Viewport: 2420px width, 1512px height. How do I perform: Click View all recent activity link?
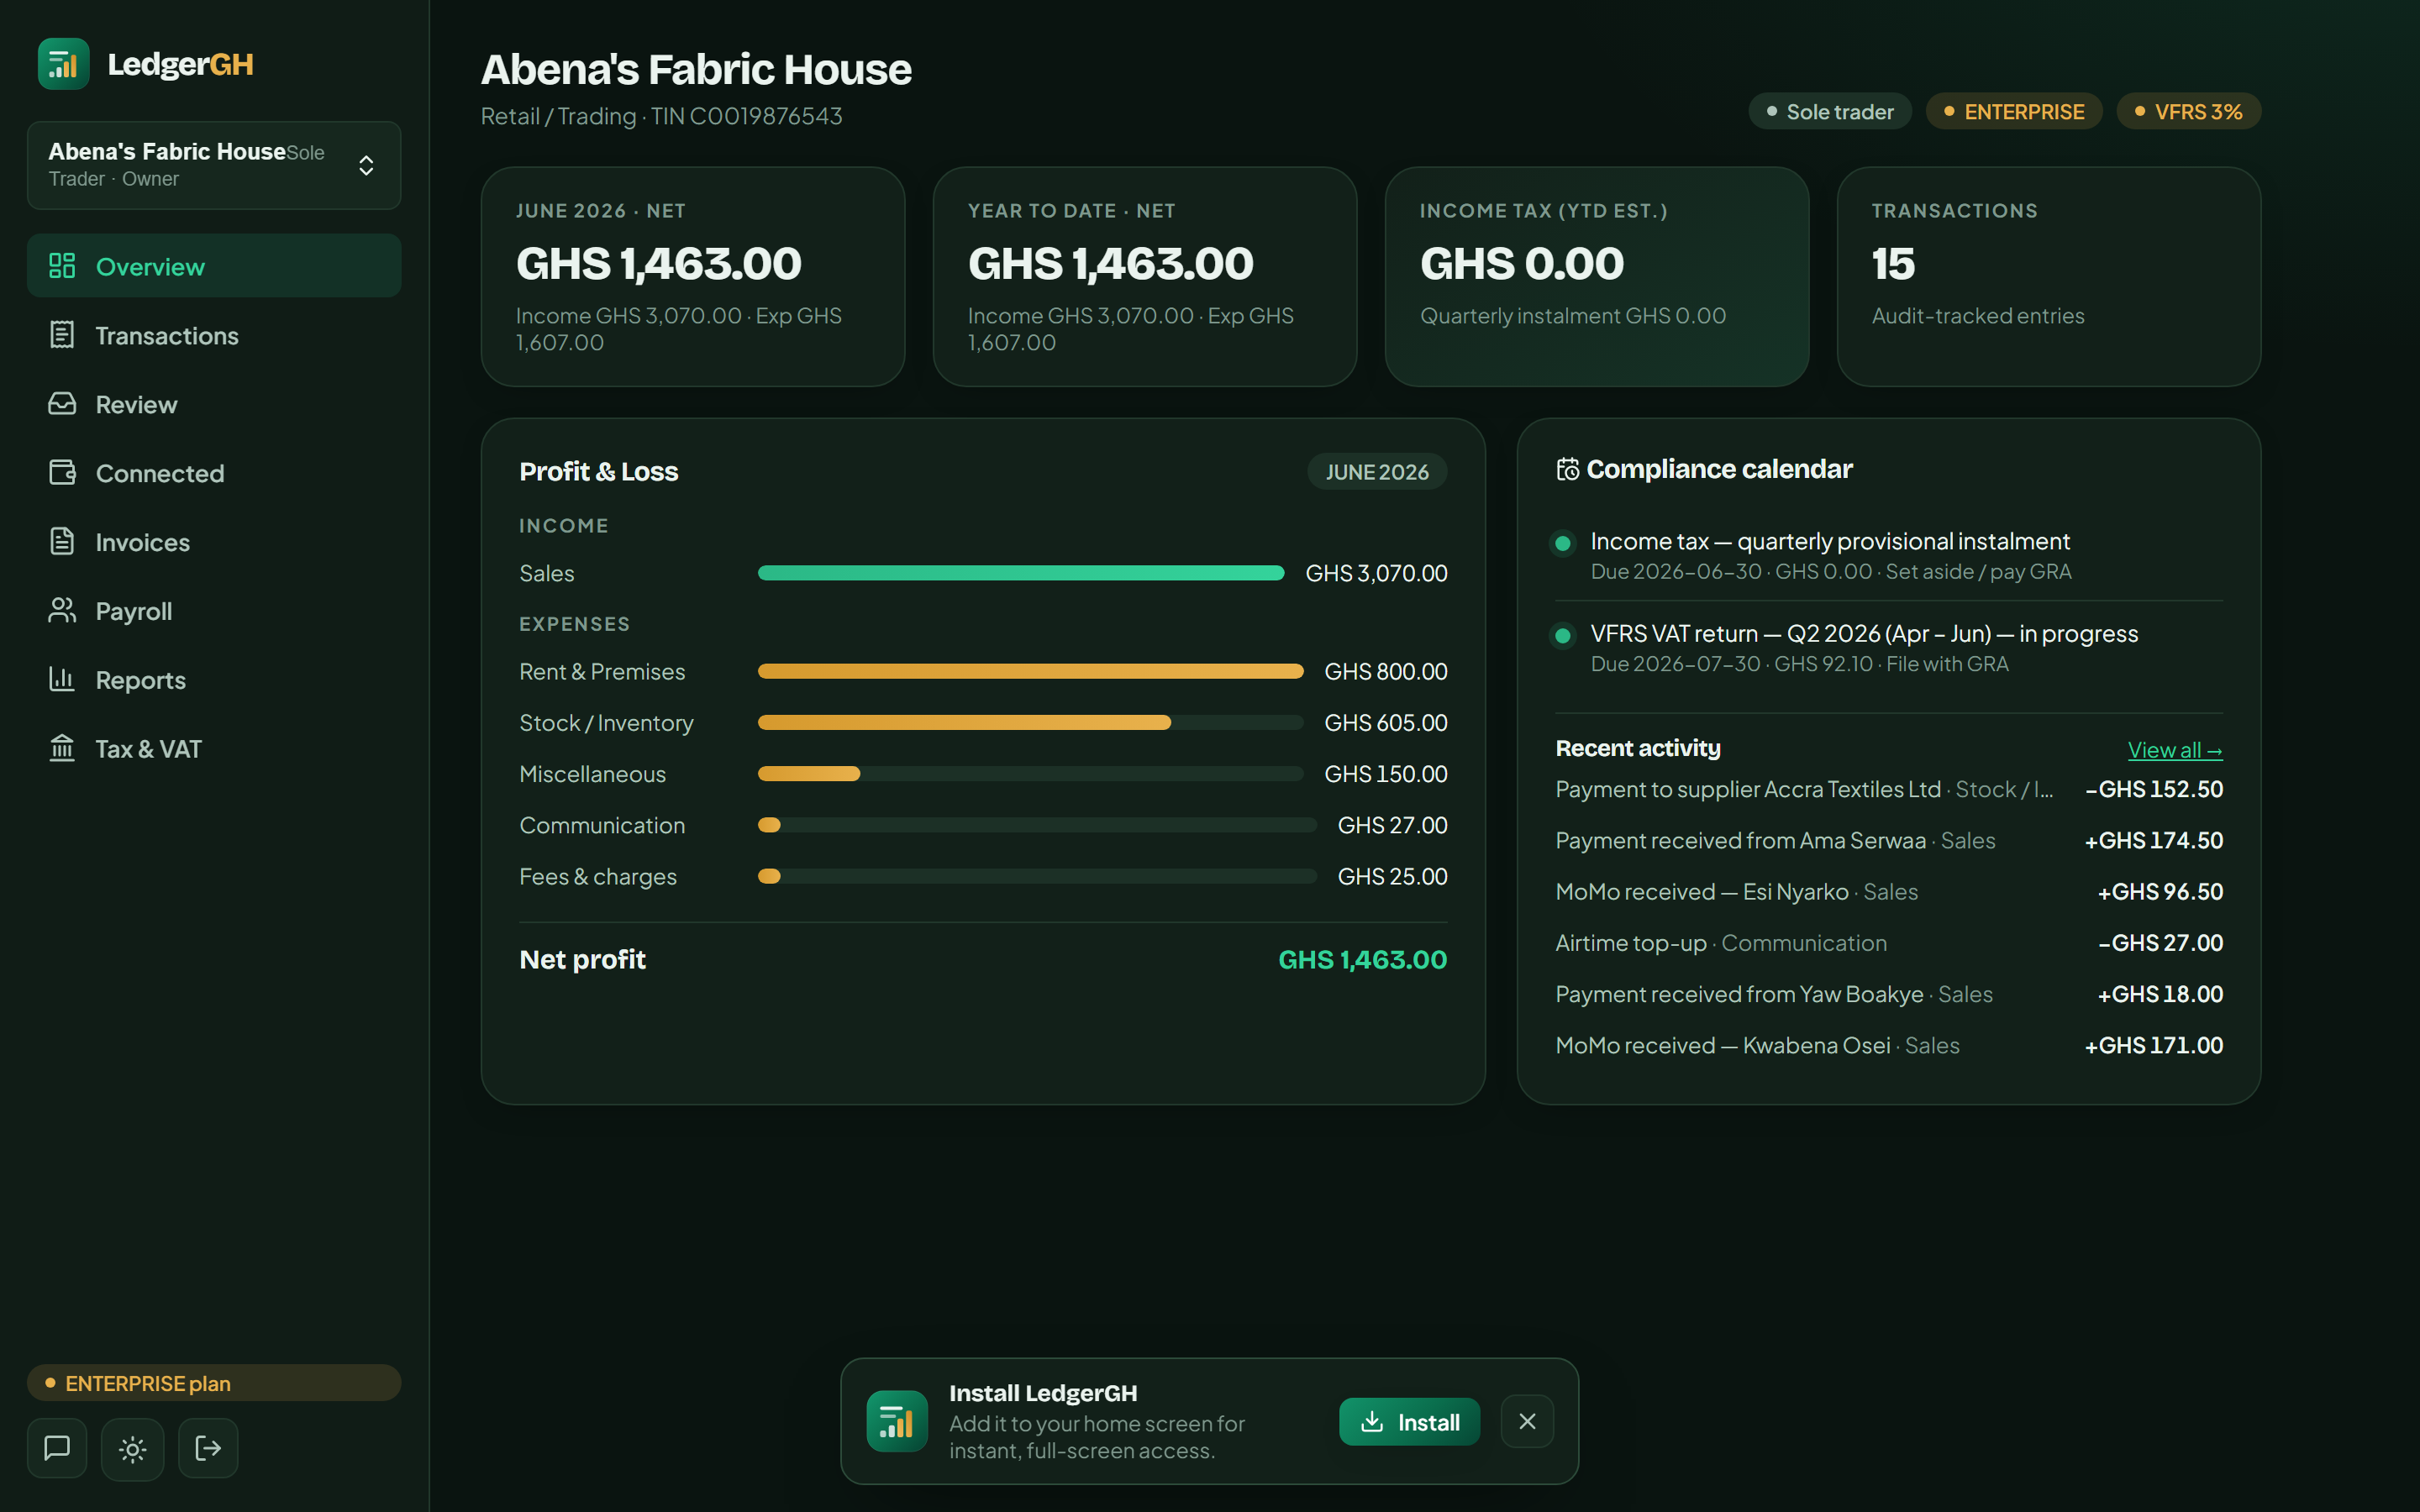click(2174, 750)
